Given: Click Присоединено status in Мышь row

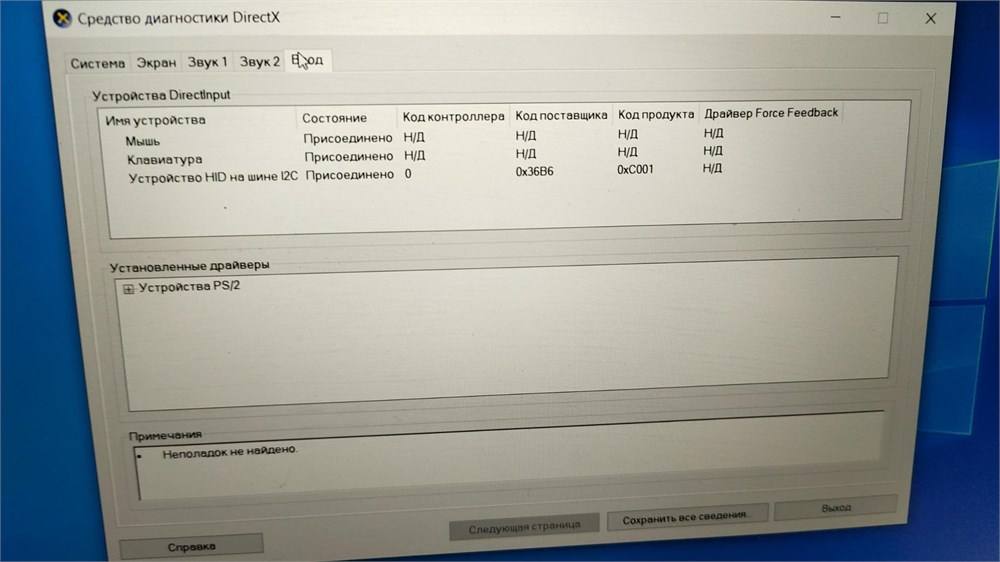Looking at the screenshot, I should point(348,138).
